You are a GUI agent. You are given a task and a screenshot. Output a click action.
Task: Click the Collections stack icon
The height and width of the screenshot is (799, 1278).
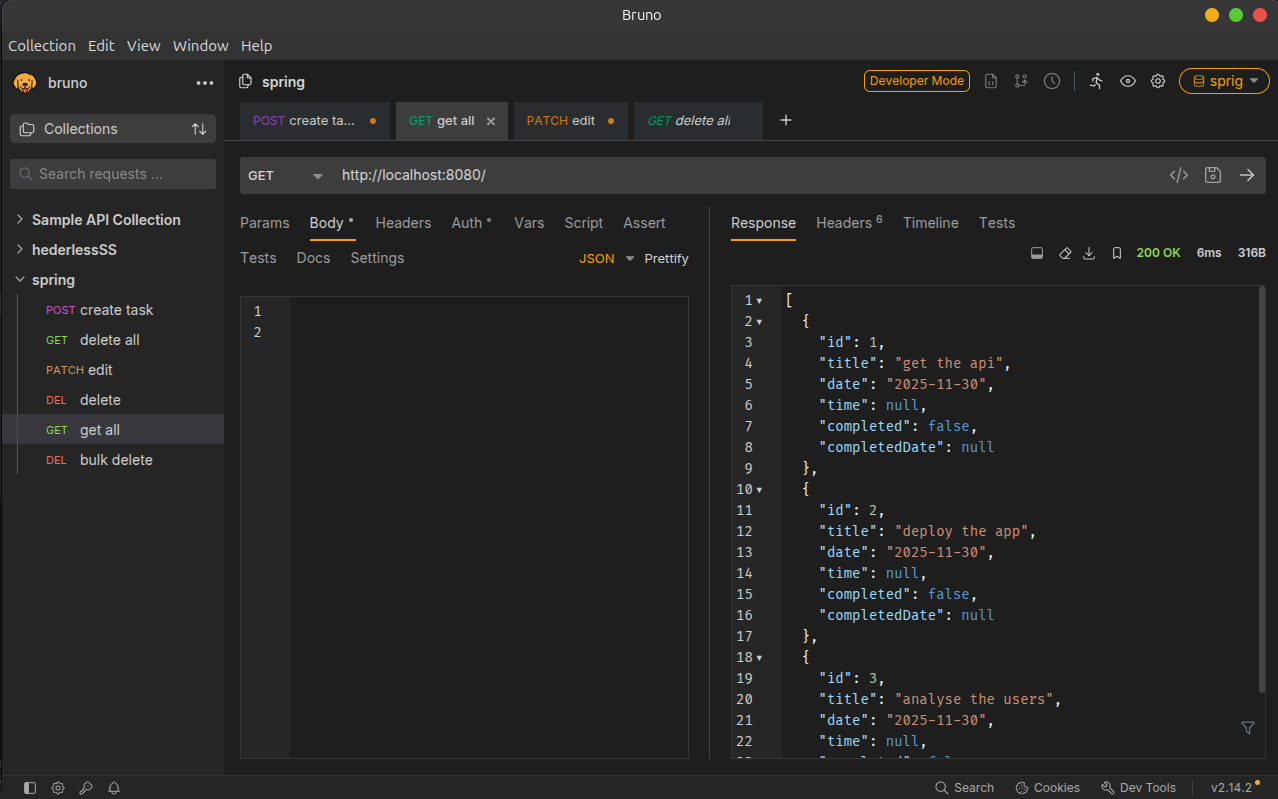pos(26,129)
